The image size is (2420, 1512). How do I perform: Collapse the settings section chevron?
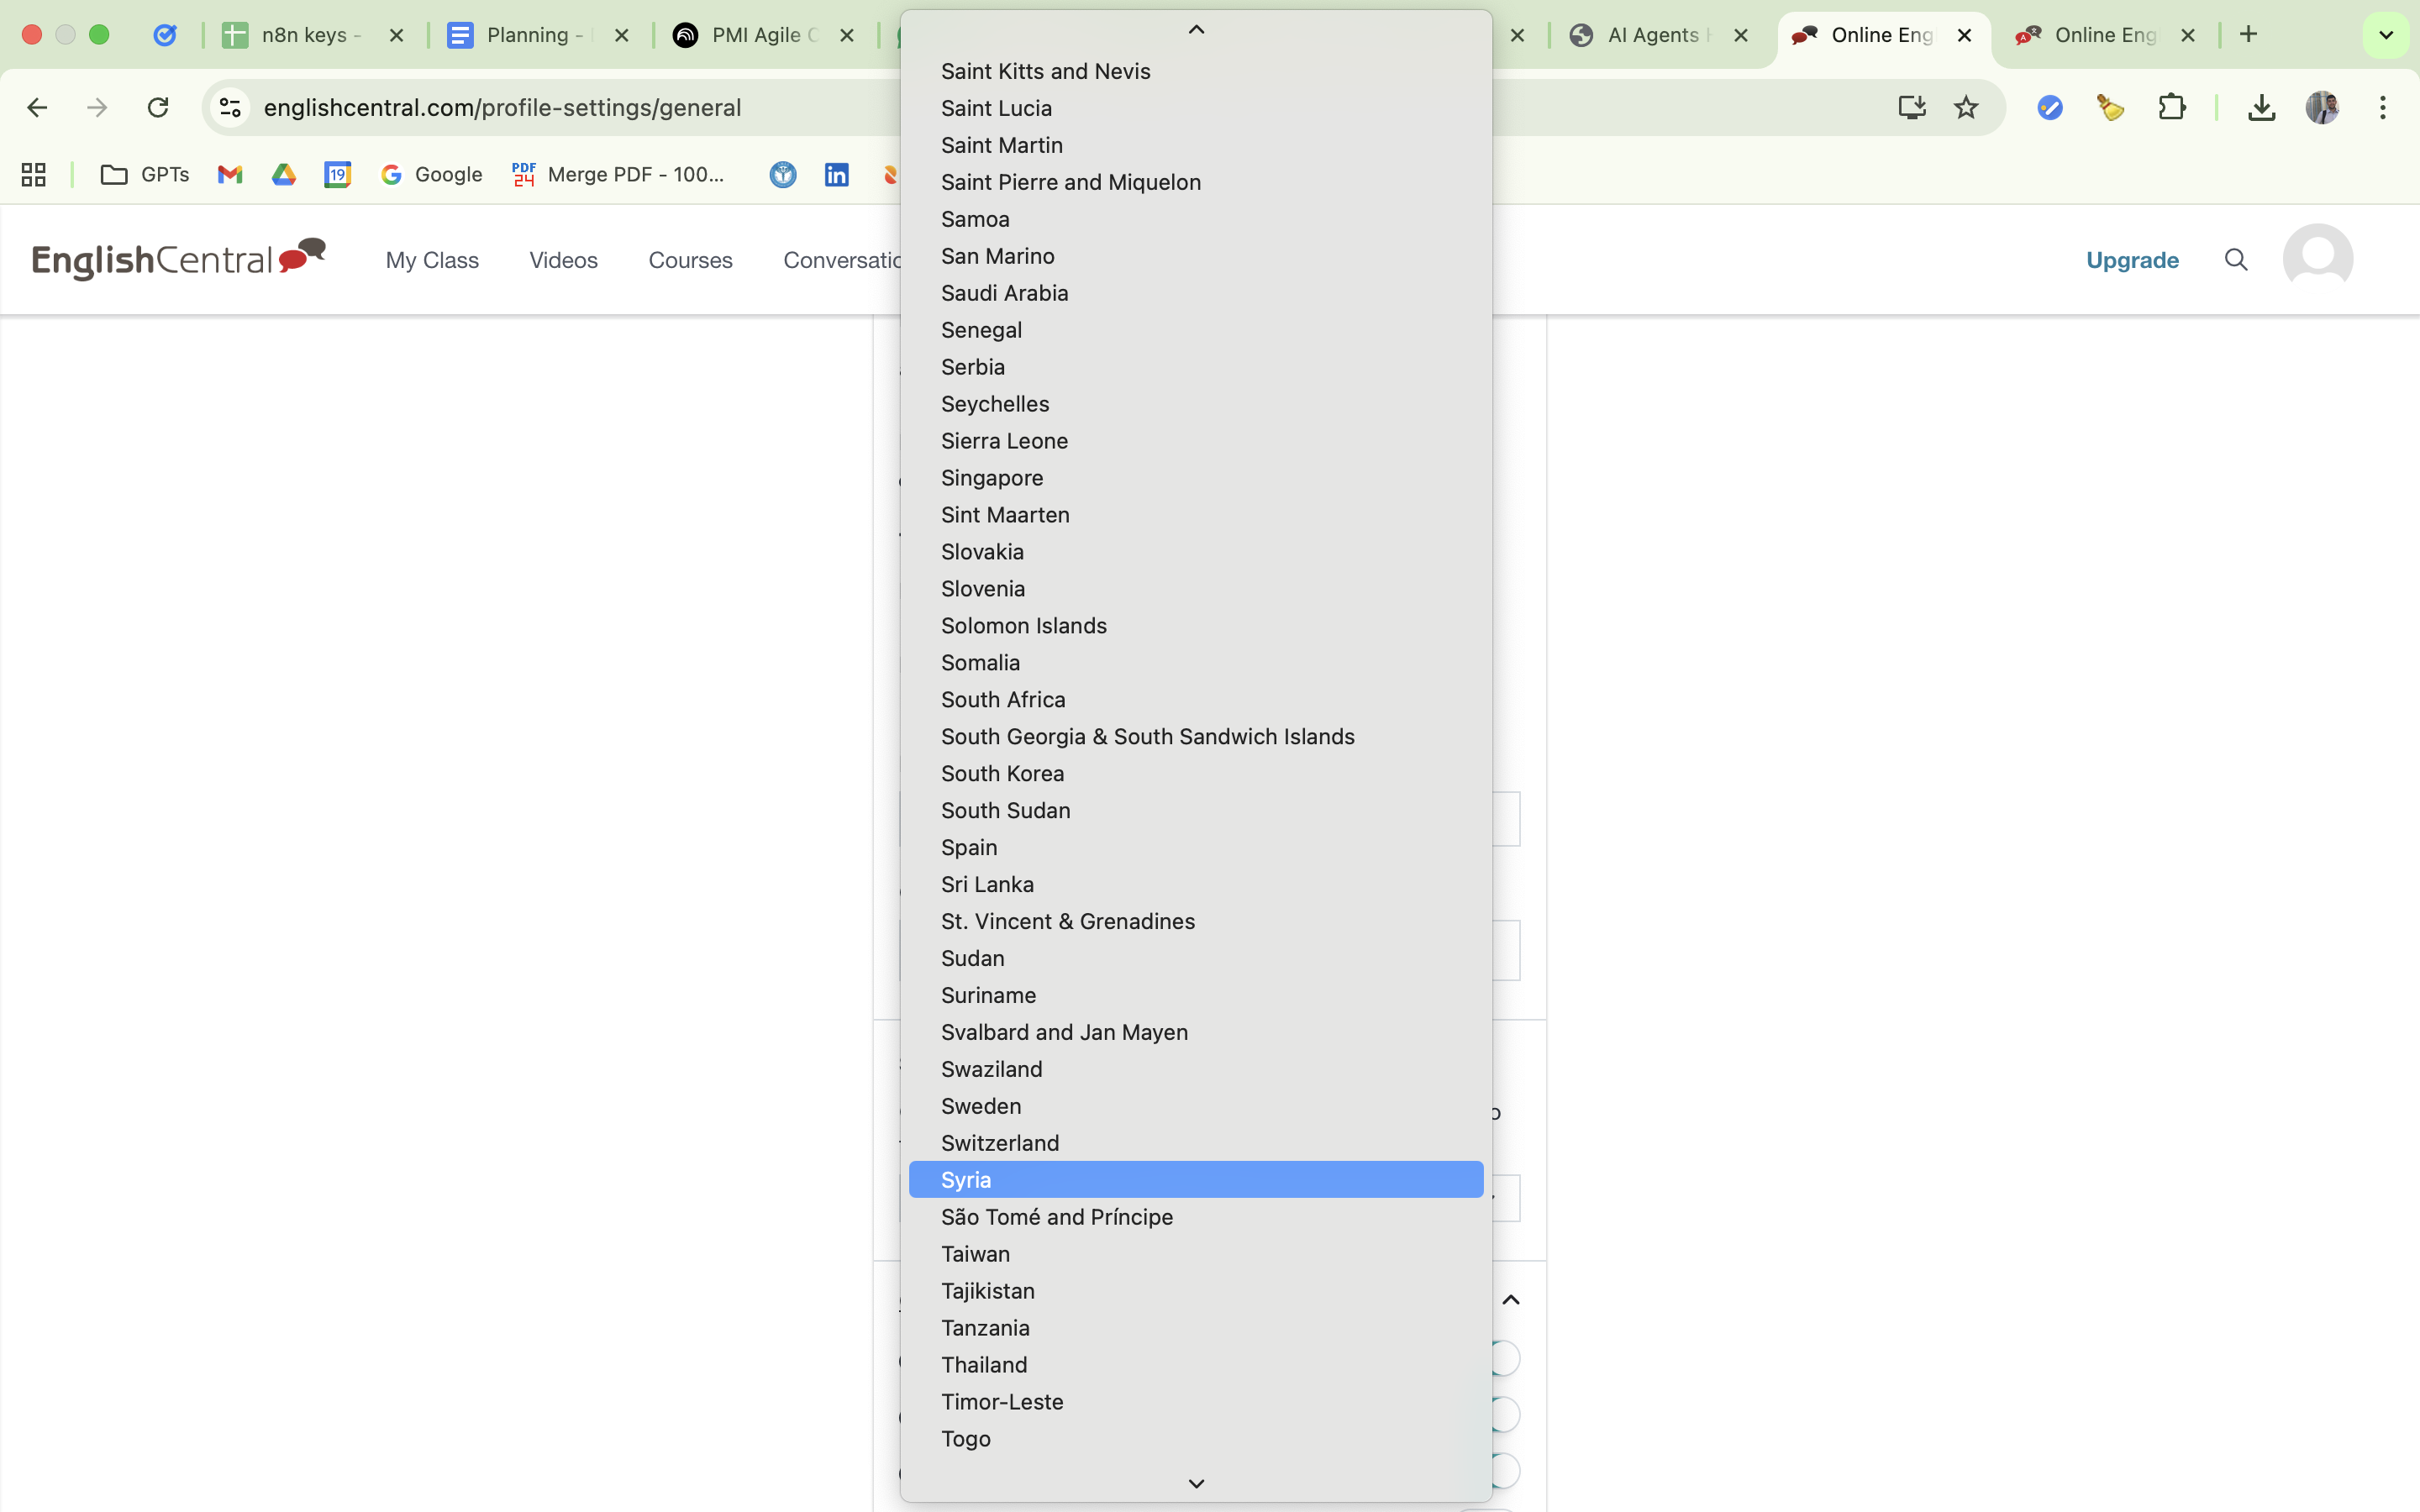tap(1511, 1300)
